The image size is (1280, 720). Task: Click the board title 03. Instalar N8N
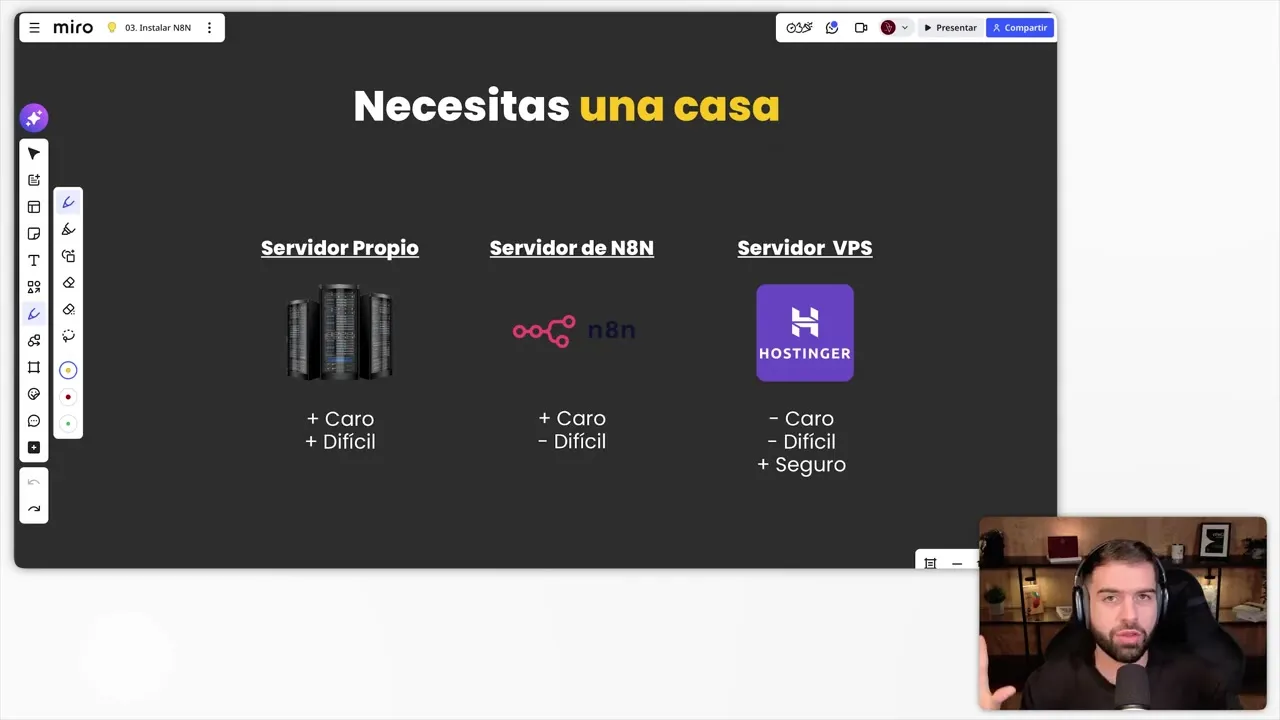(158, 28)
